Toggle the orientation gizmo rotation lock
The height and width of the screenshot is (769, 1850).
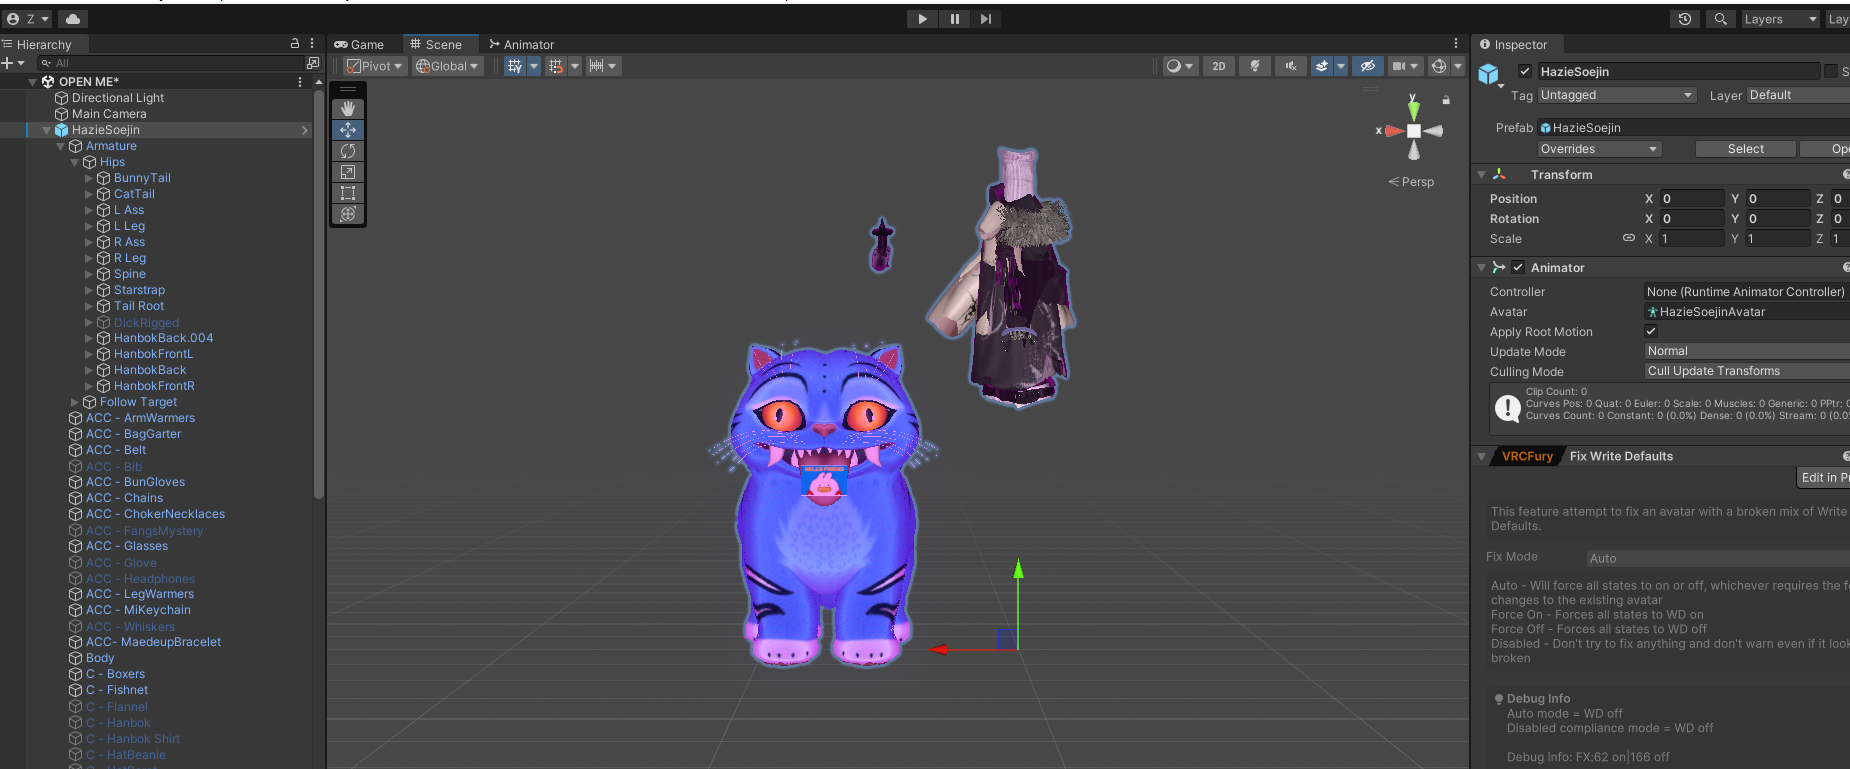[1446, 100]
